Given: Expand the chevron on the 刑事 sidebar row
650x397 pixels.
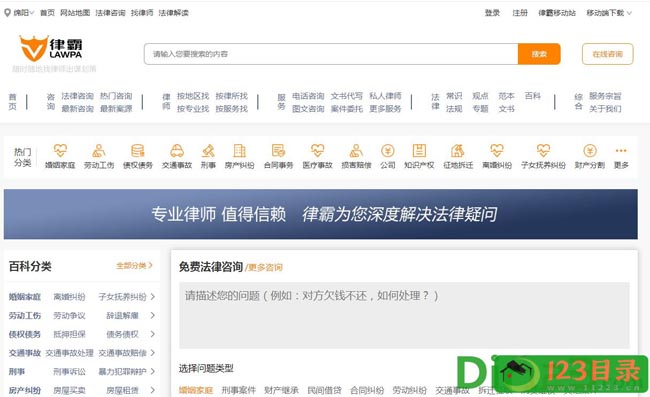Looking at the screenshot, I should click(x=153, y=371).
